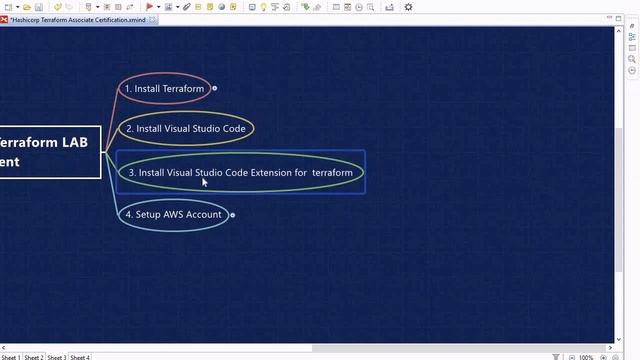This screenshot has width=640, height=360.
Task: Click the actual size icon after zoom-in
Action: (x=615, y=357)
